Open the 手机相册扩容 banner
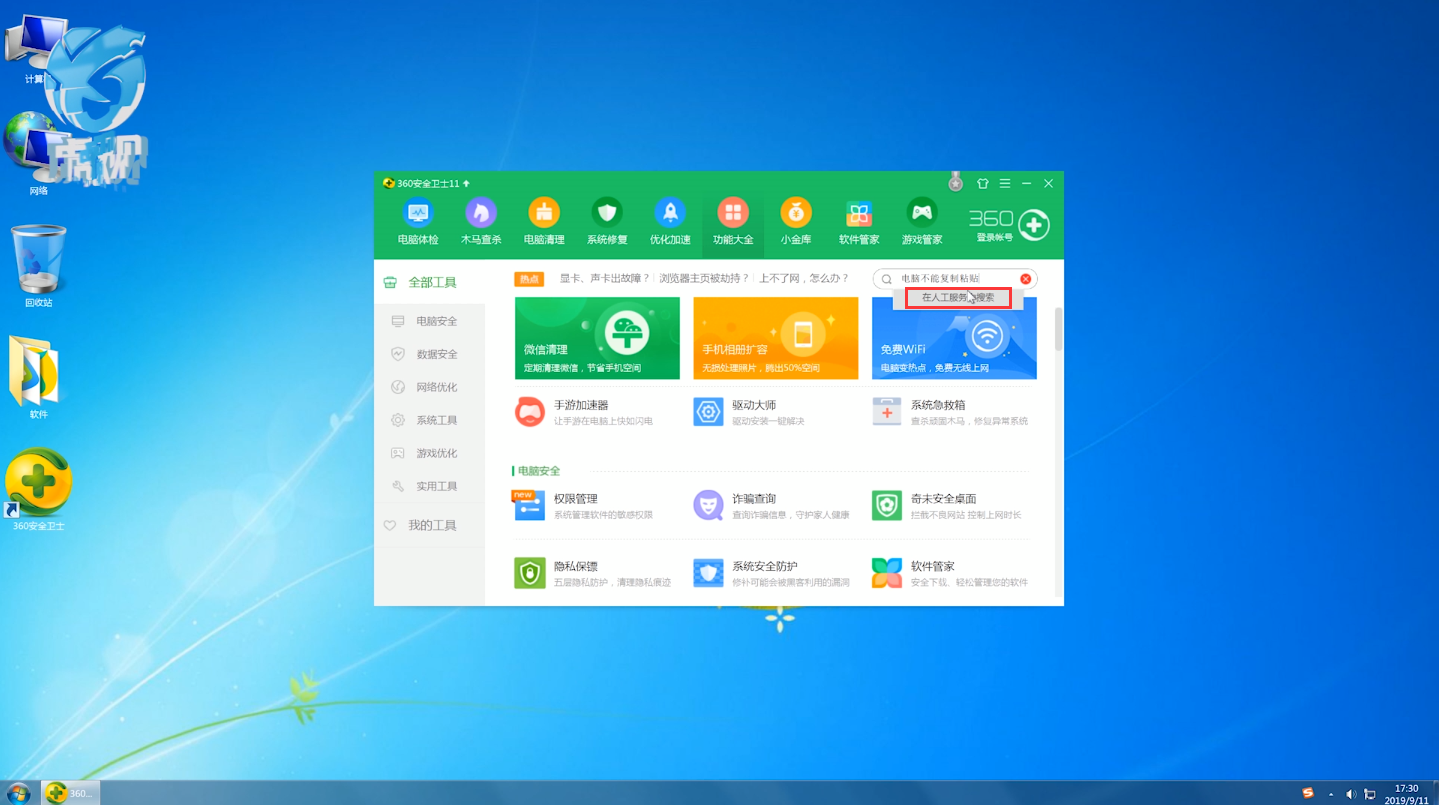The image size is (1439, 805). click(x=776, y=338)
